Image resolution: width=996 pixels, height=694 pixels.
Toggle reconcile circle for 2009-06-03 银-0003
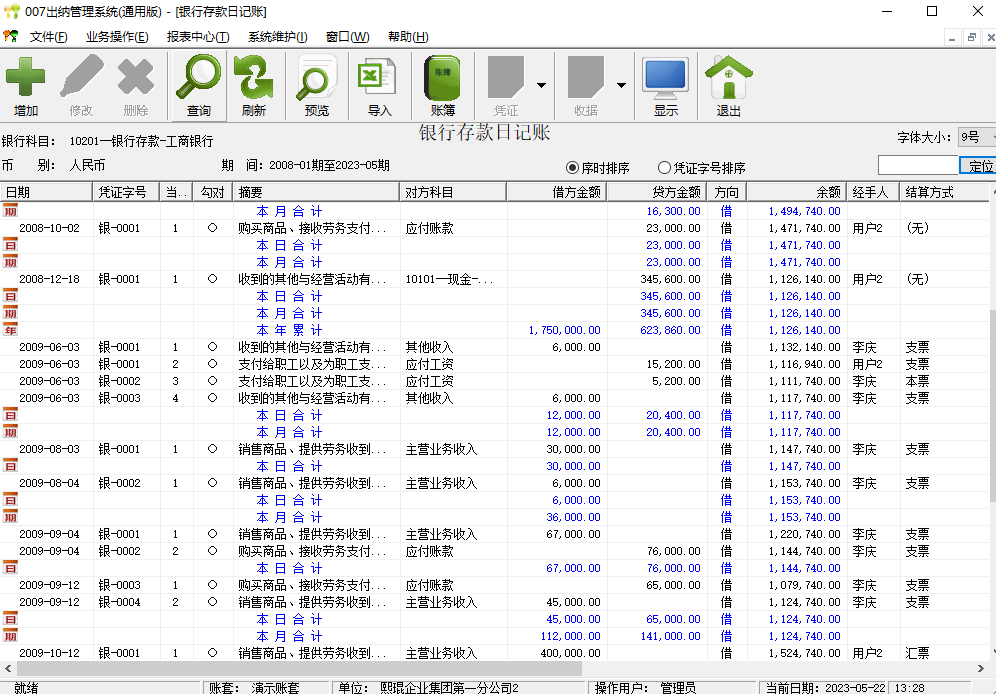pyautogui.click(x=212, y=397)
